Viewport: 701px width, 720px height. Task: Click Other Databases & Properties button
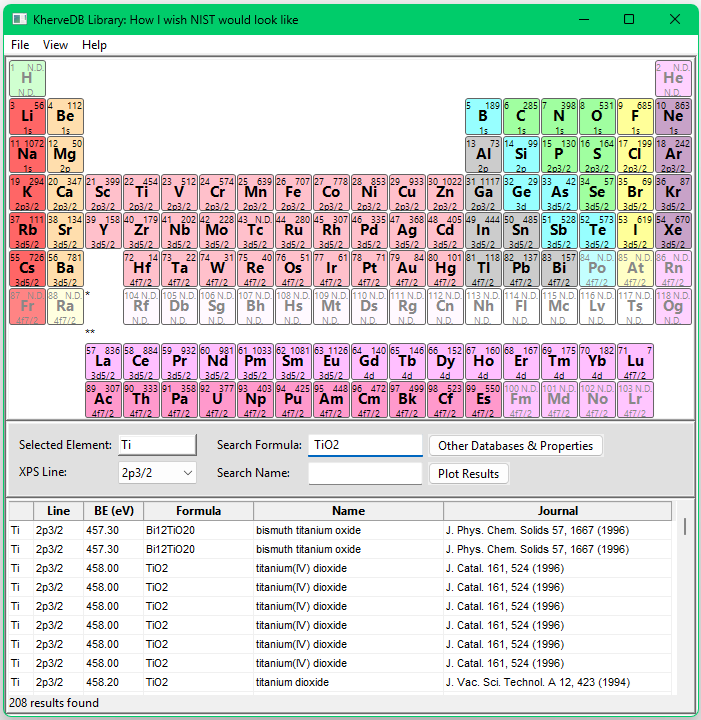coord(516,446)
